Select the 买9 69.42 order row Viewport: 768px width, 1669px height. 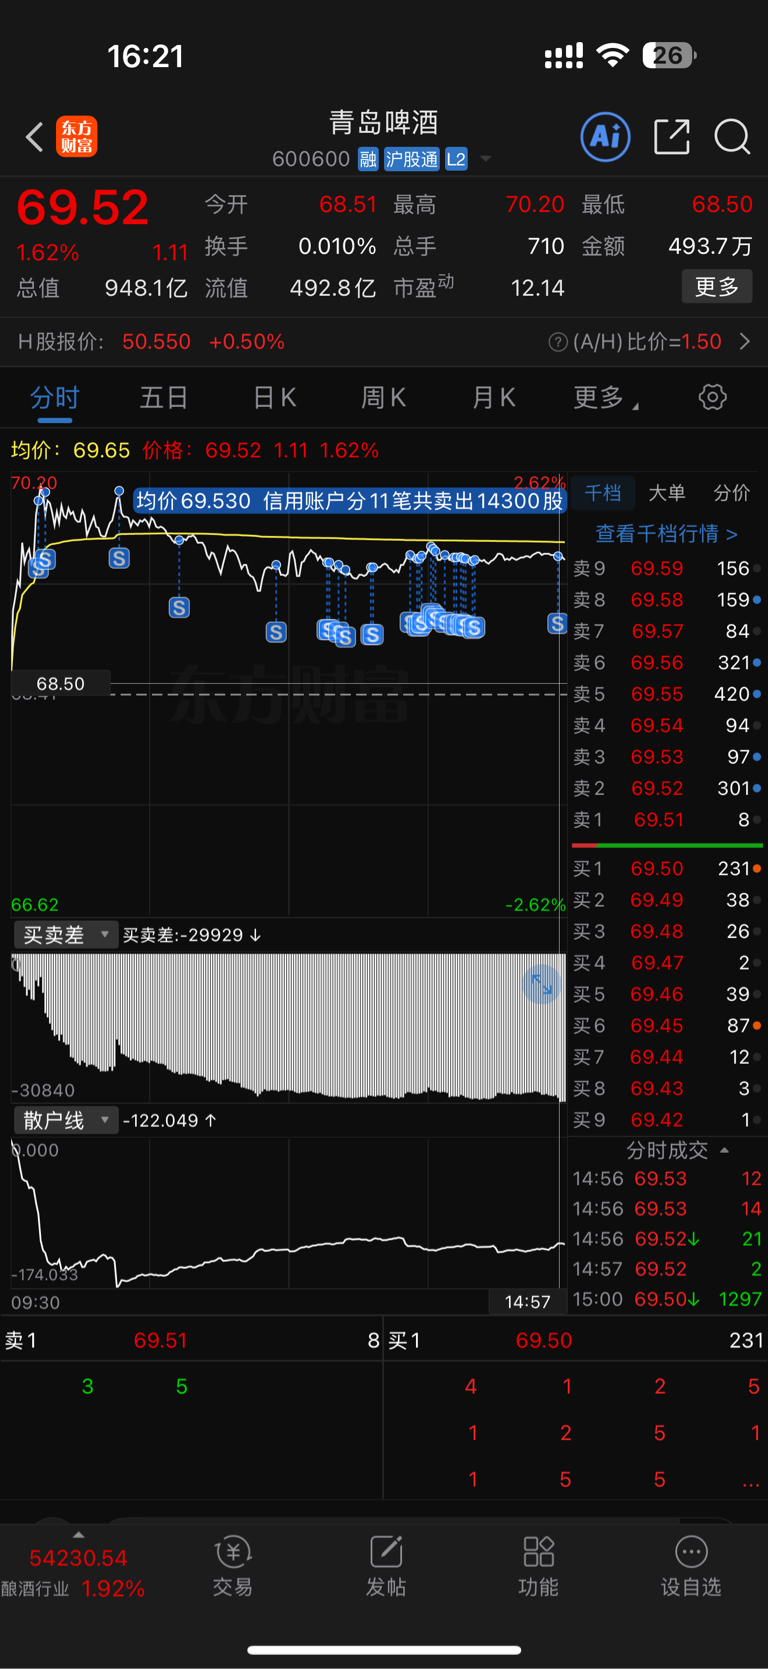pos(667,1120)
